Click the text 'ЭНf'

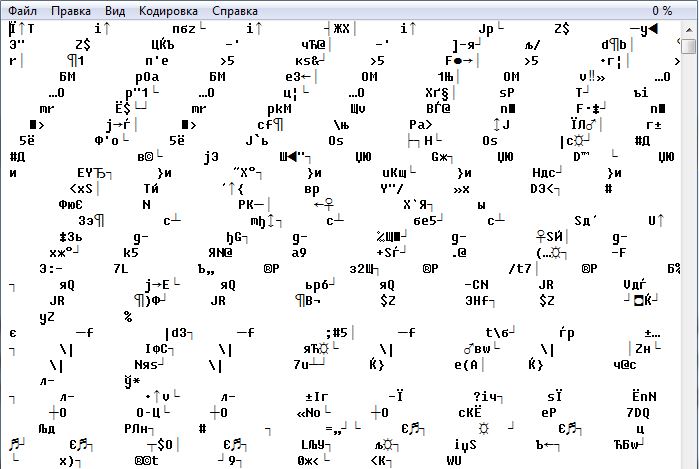477,301
